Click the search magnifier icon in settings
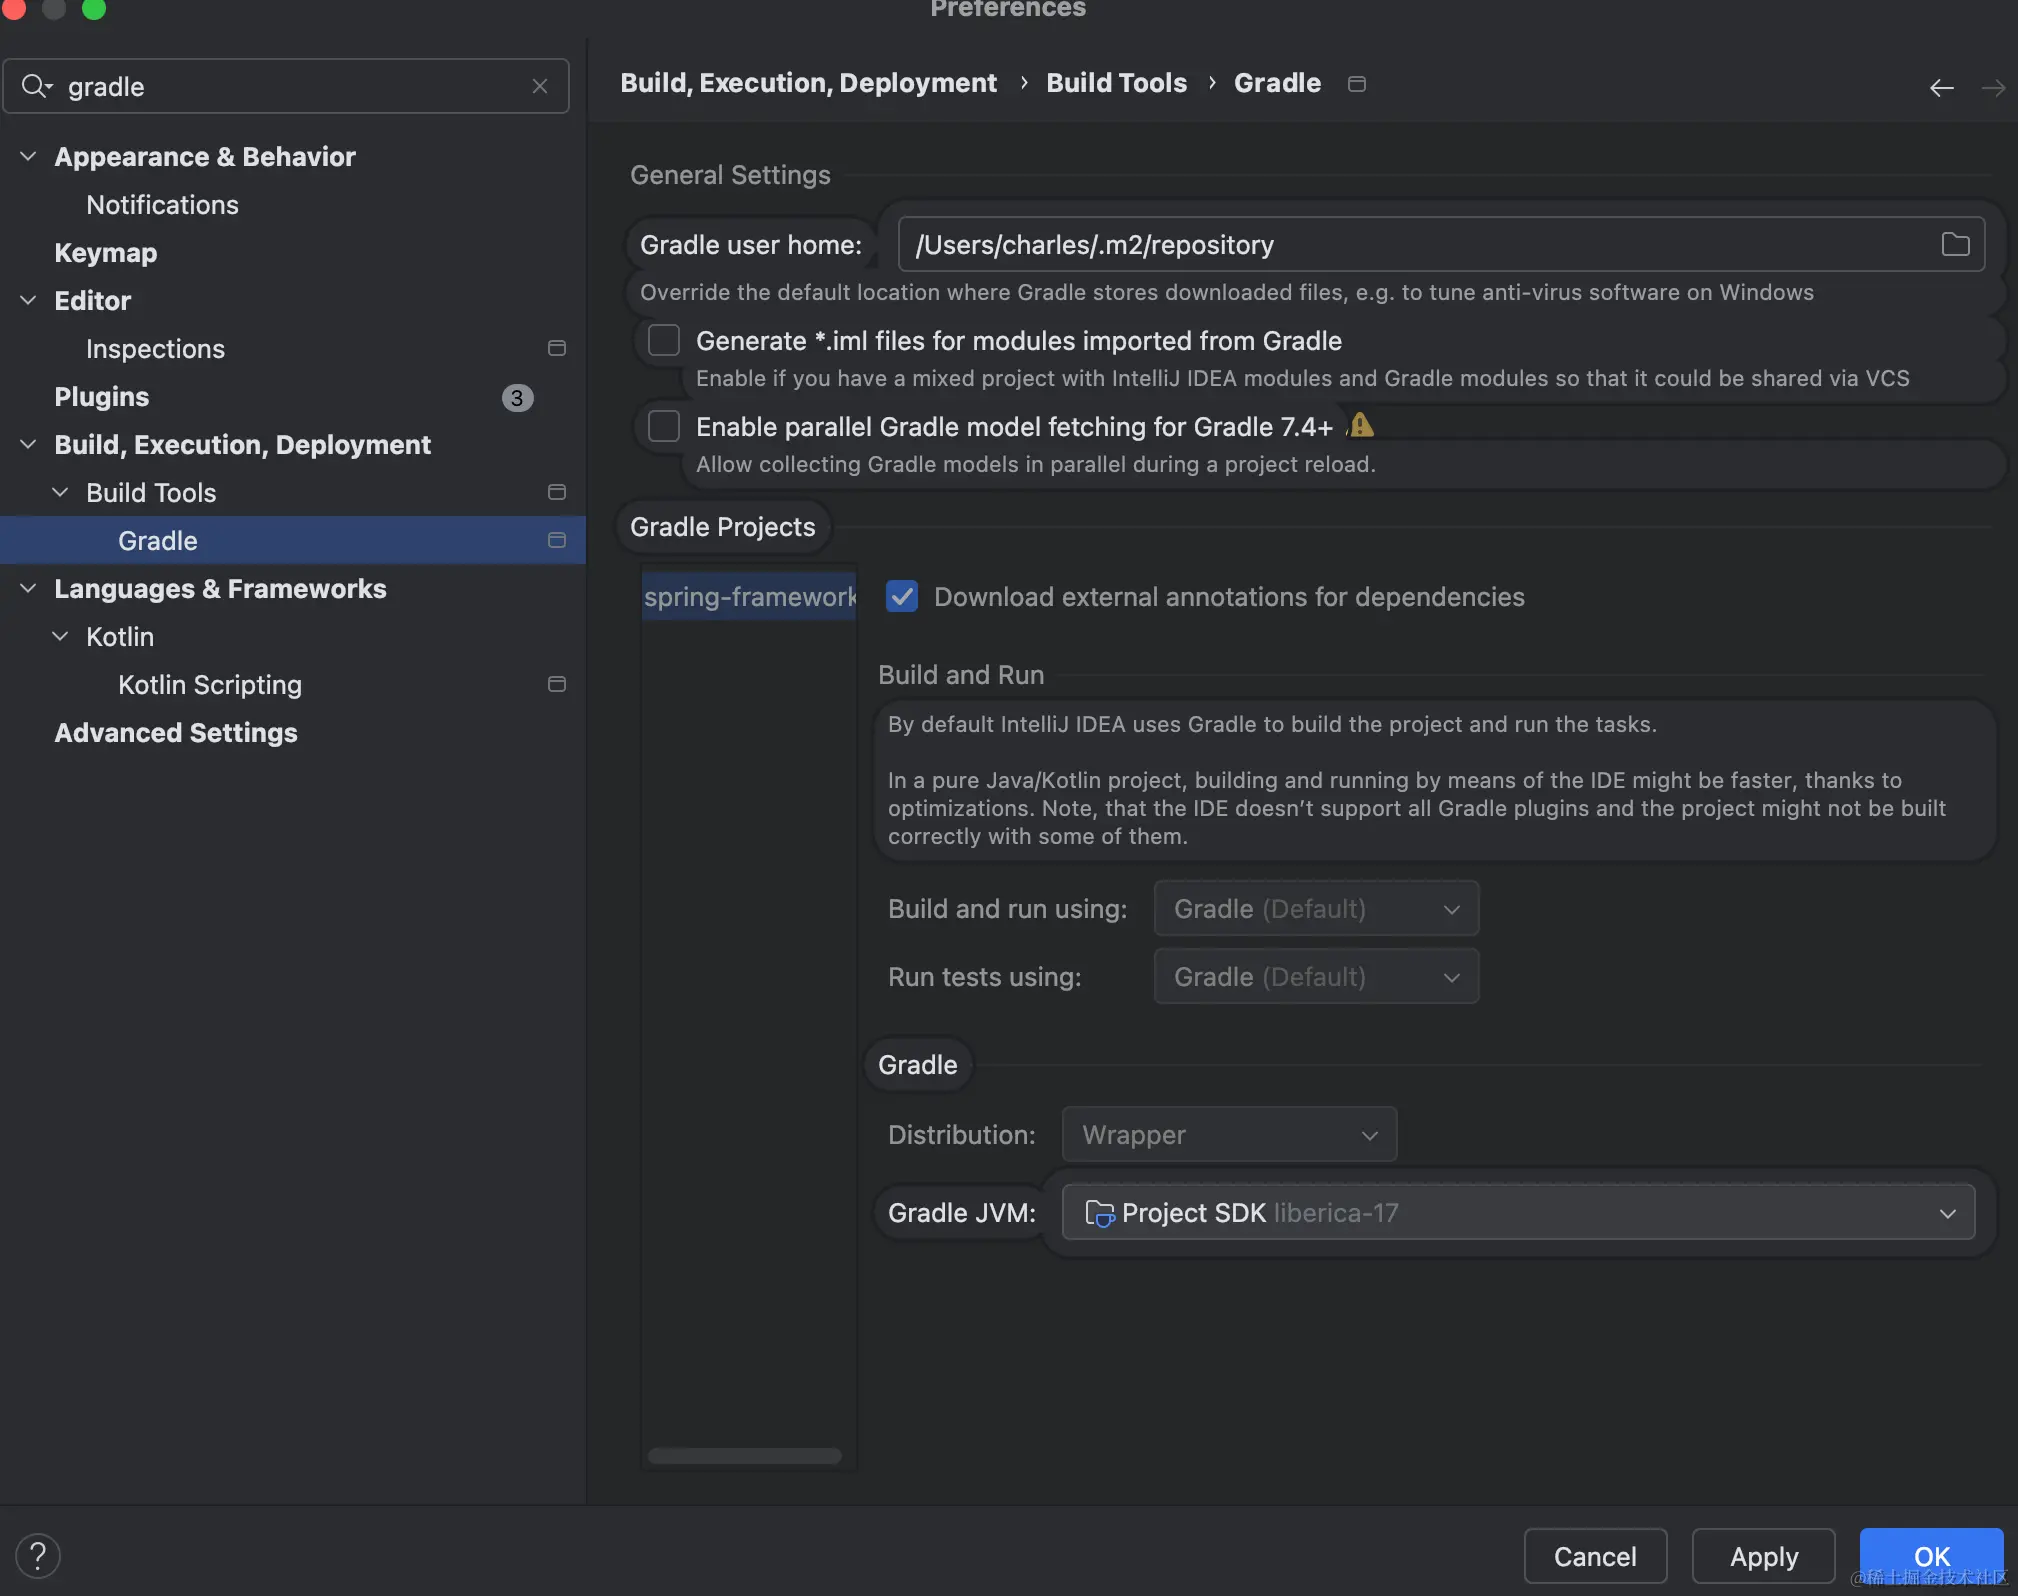Viewport: 2018px width, 1596px height. pos(36,86)
